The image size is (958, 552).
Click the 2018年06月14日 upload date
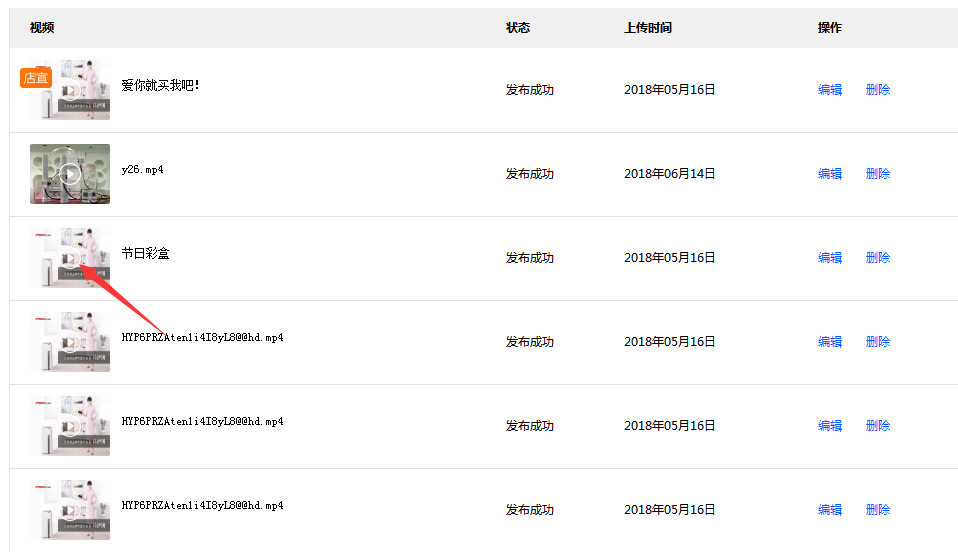pos(670,174)
